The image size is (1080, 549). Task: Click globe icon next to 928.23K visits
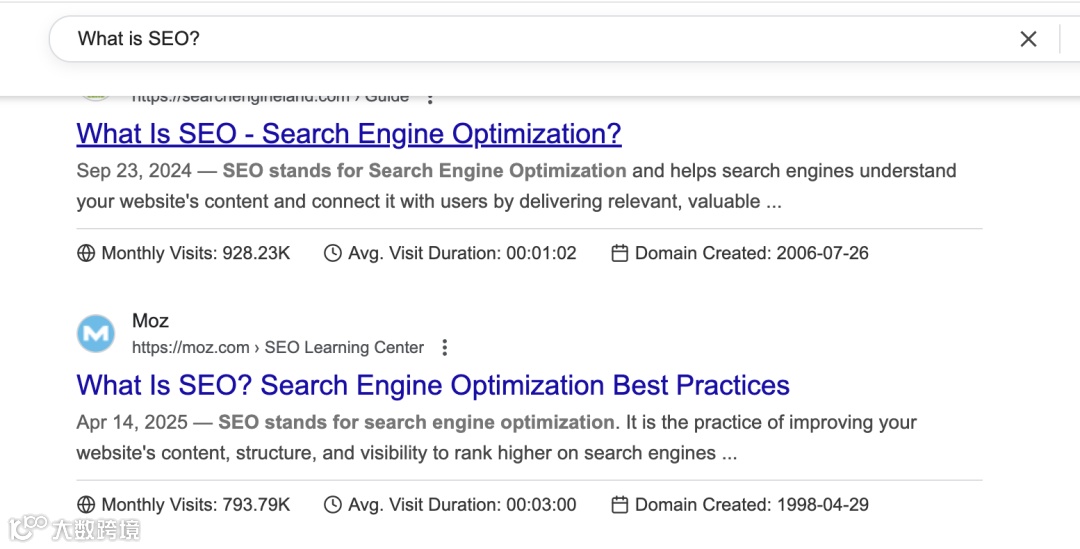point(86,253)
